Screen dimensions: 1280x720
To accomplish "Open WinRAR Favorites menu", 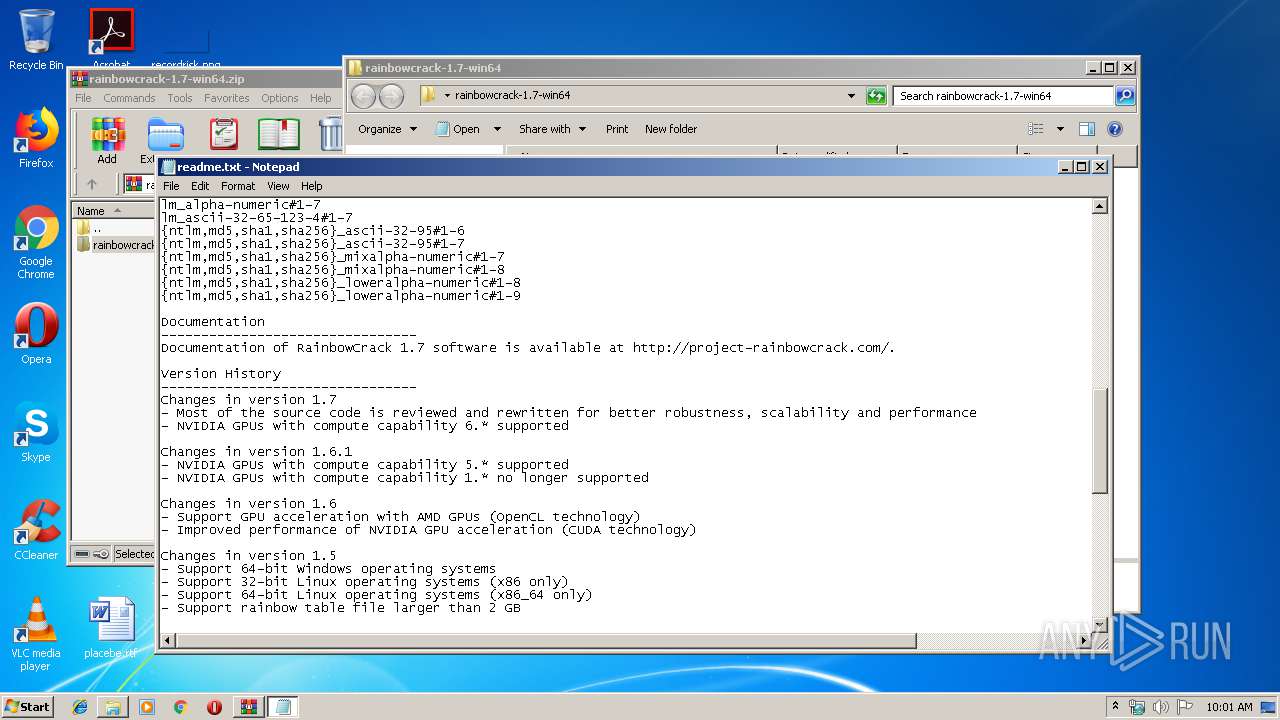I will pos(227,98).
